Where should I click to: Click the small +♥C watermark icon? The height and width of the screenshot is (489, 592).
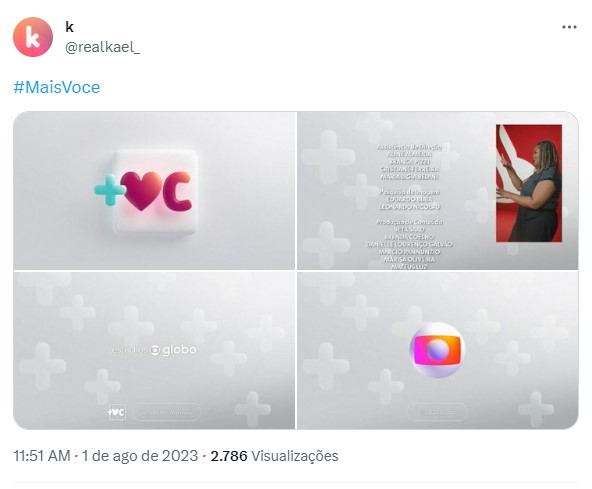(x=116, y=412)
